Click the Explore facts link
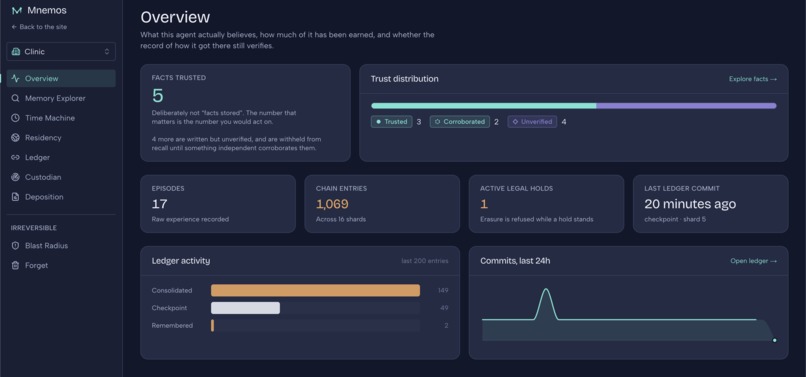Screen dimensions: 806x377 click(x=753, y=79)
